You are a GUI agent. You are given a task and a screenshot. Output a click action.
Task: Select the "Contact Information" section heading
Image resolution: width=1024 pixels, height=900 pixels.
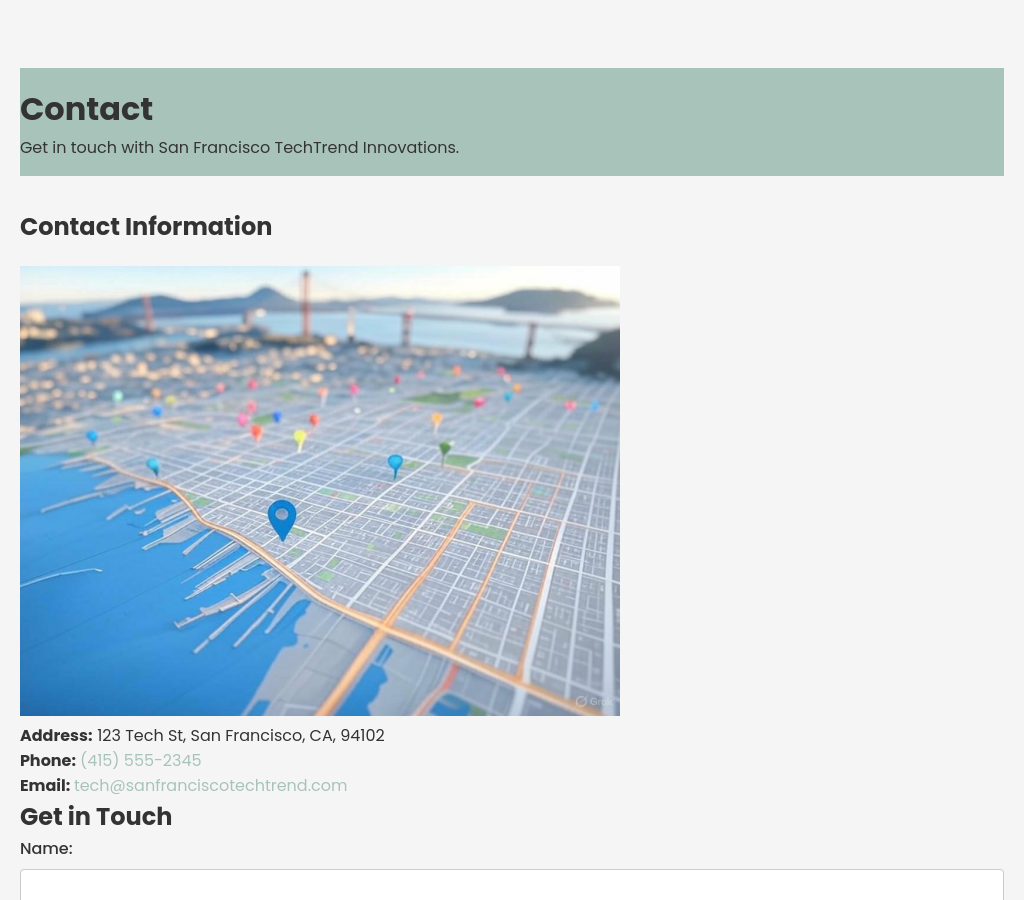click(x=146, y=227)
